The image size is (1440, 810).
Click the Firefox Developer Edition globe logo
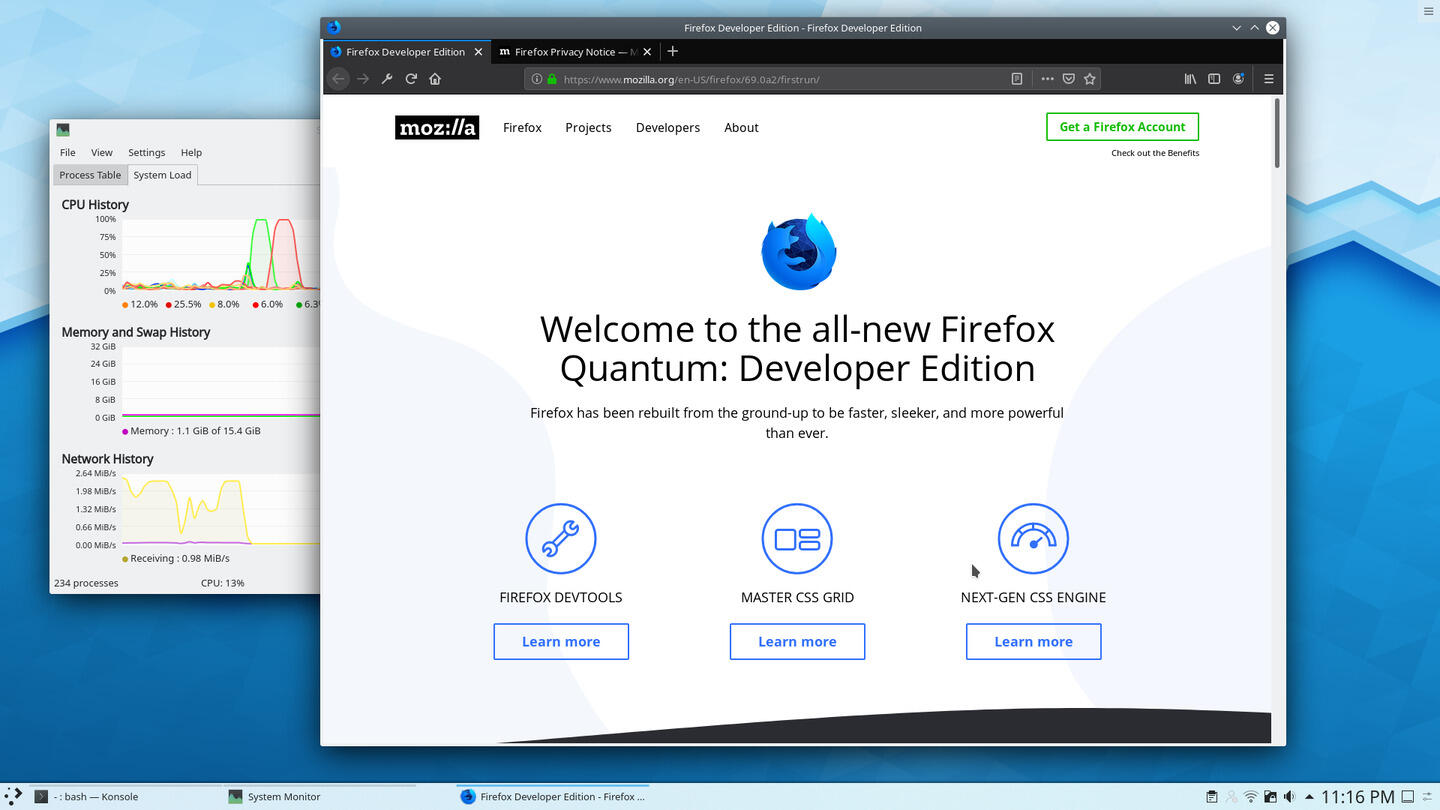coord(798,252)
